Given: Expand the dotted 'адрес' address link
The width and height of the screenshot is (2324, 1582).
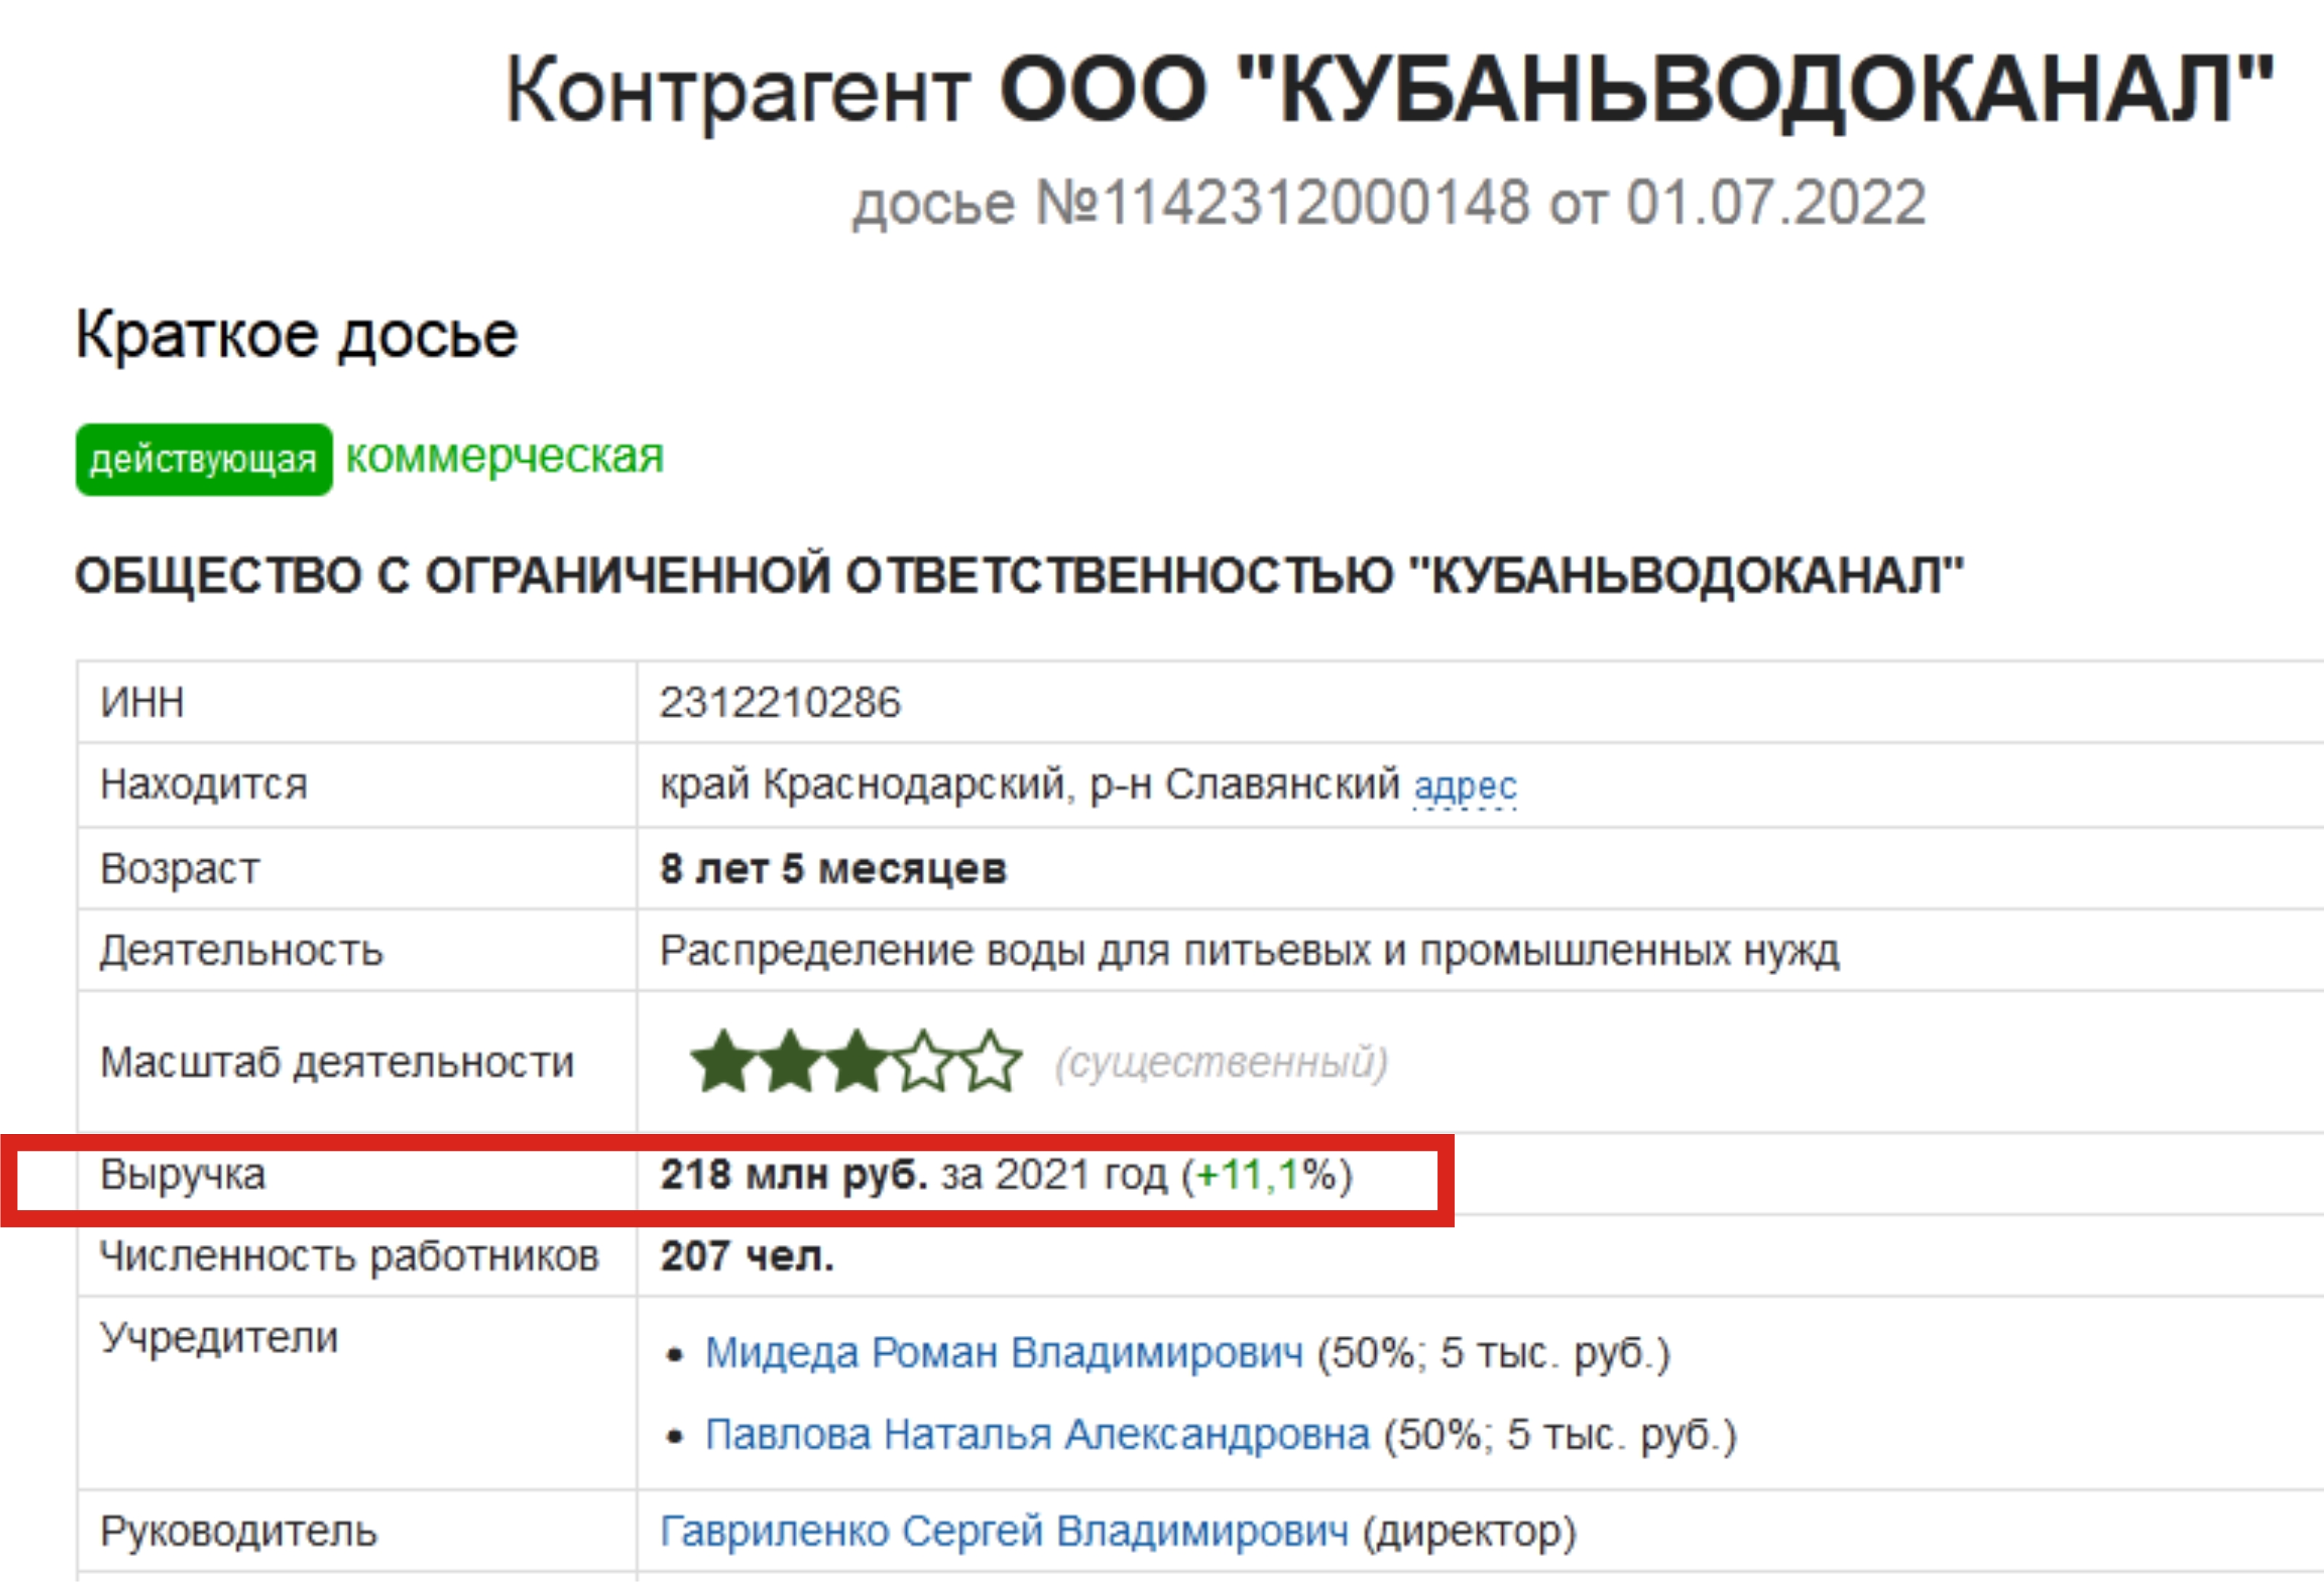Looking at the screenshot, I should pos(1465,786).
